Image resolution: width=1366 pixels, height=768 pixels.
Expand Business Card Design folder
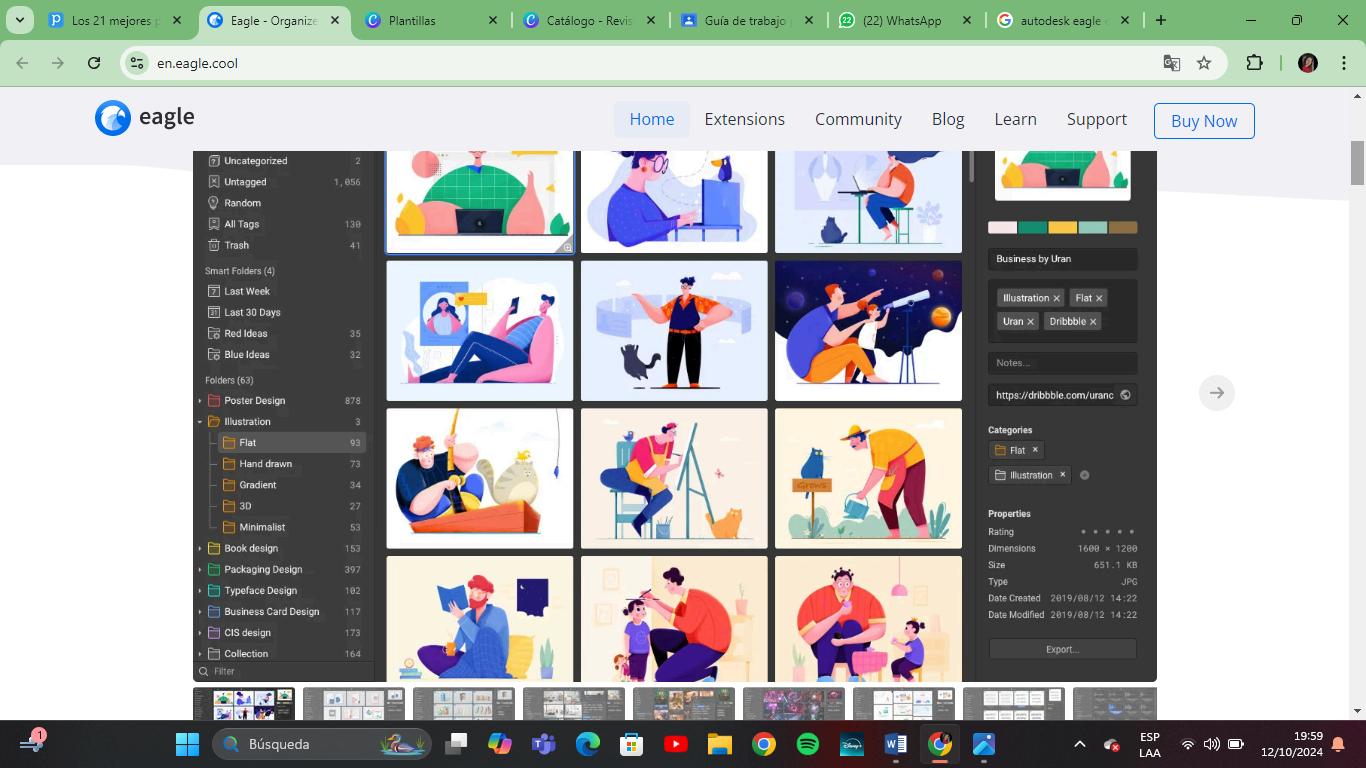pyautogui.click(x=200, y=612)
